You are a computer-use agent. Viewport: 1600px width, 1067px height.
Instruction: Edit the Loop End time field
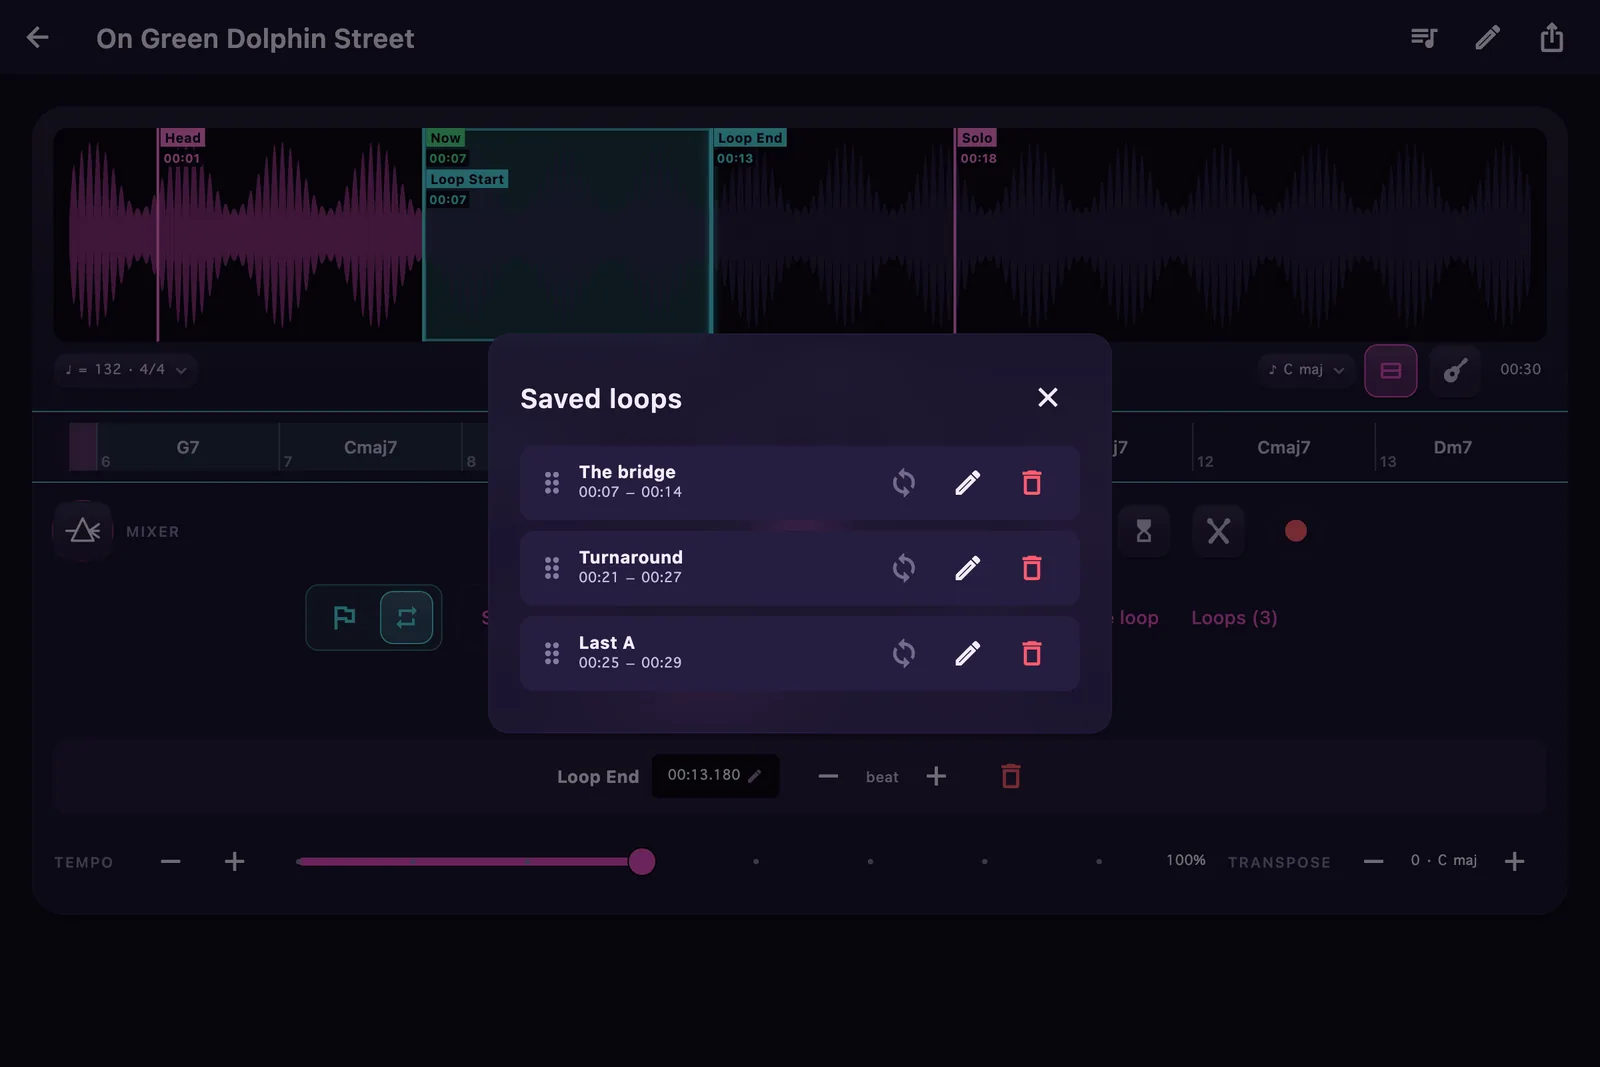click(x=715, y=776)
